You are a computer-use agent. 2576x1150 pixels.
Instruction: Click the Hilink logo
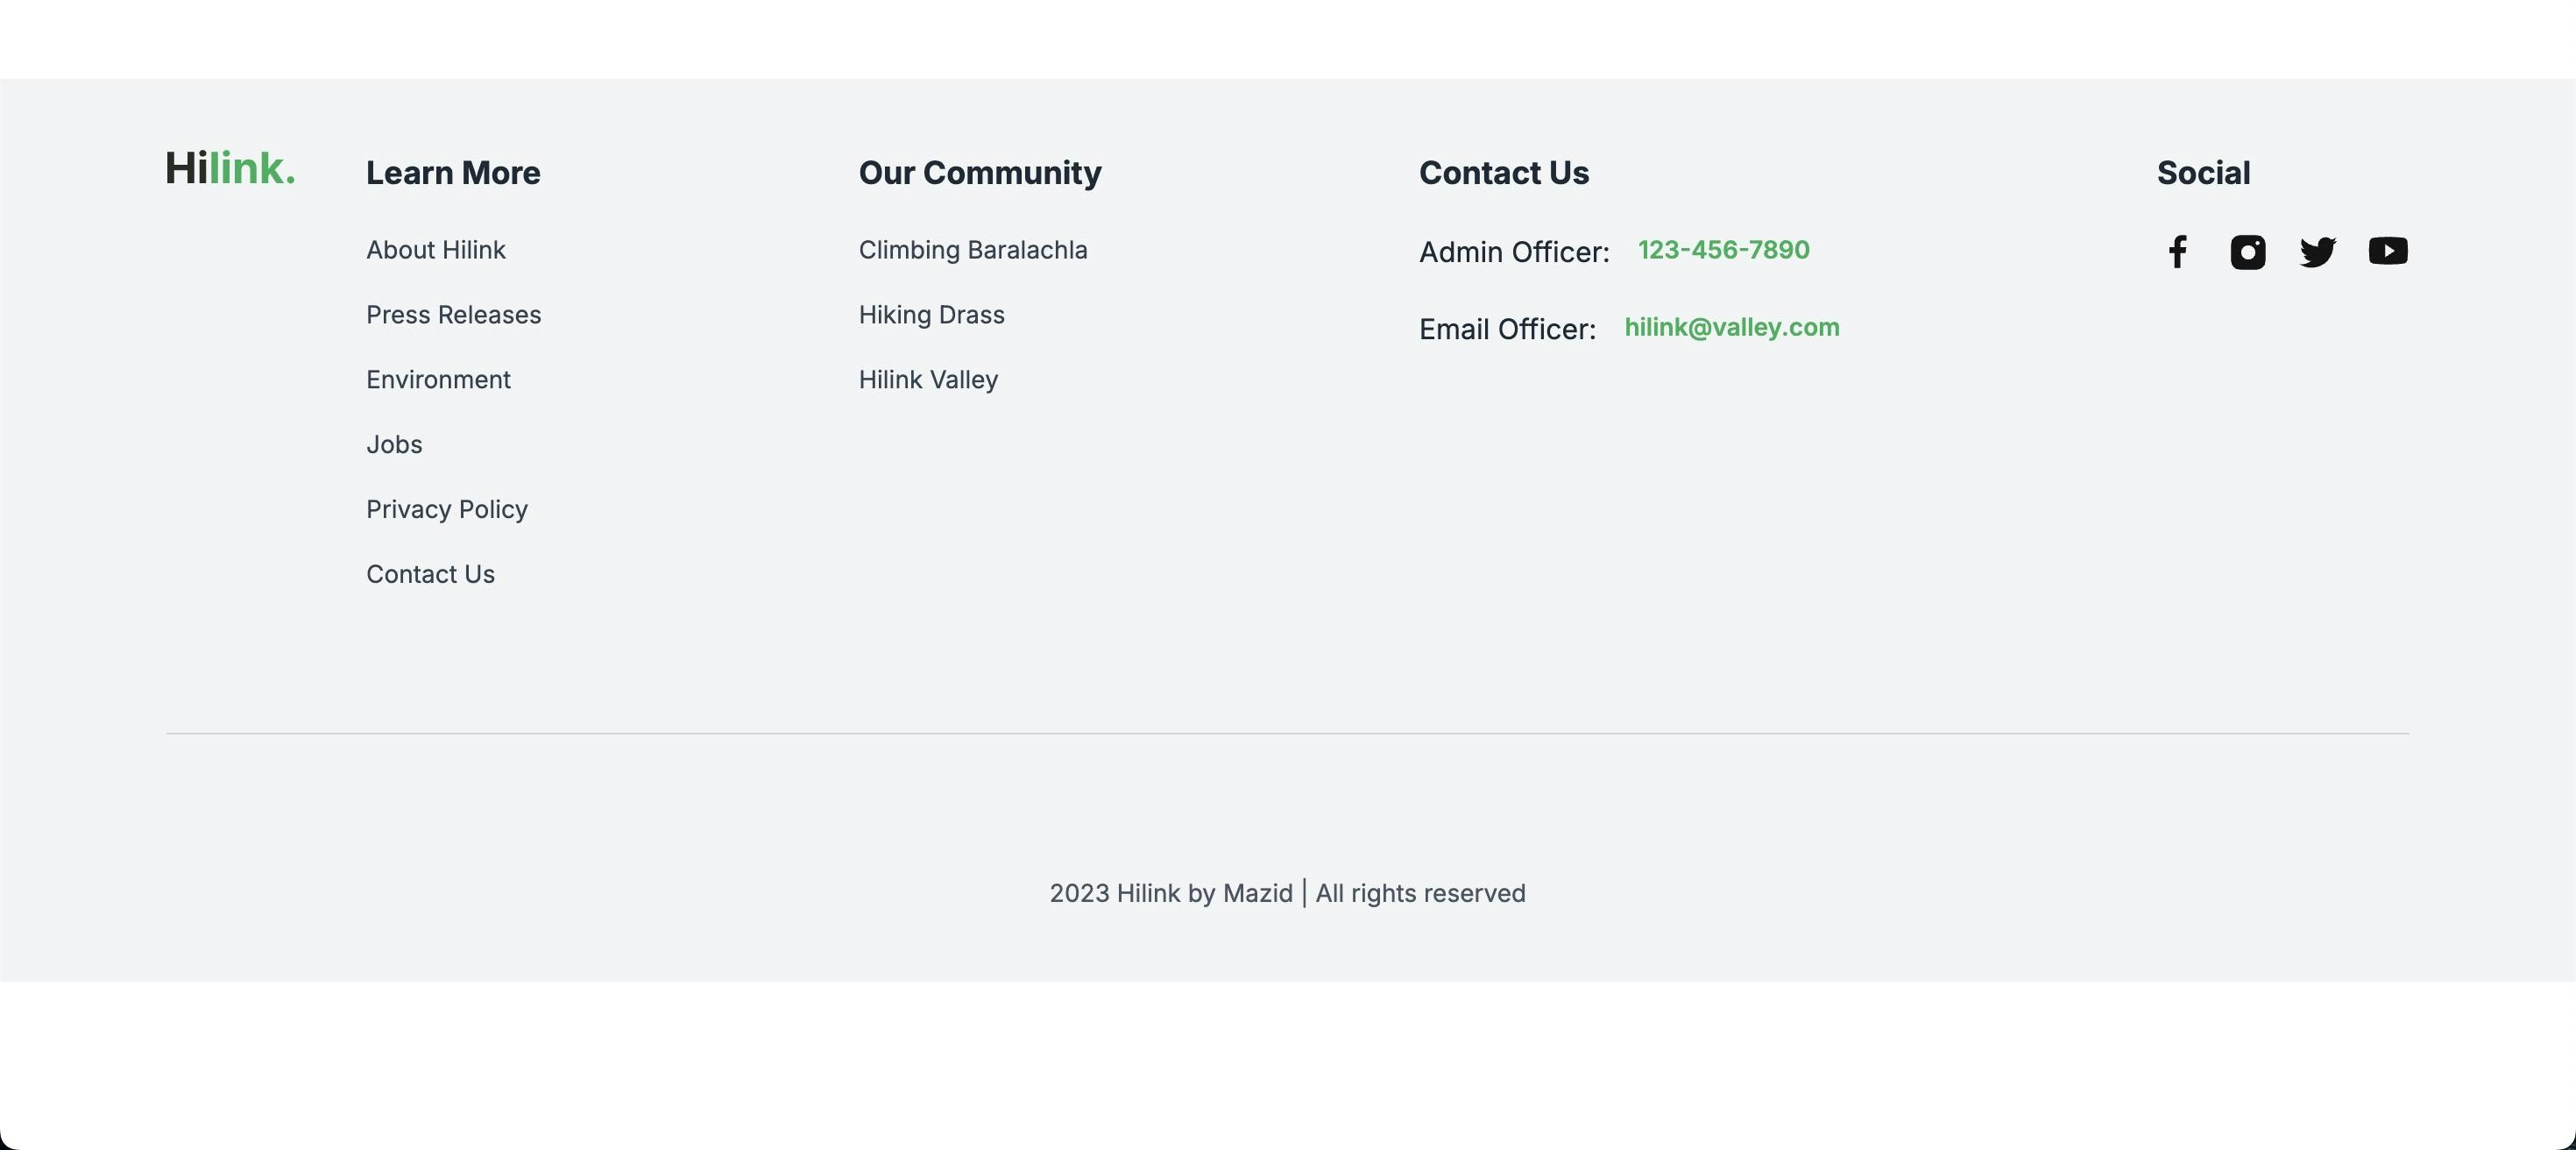tap(230, 168)
